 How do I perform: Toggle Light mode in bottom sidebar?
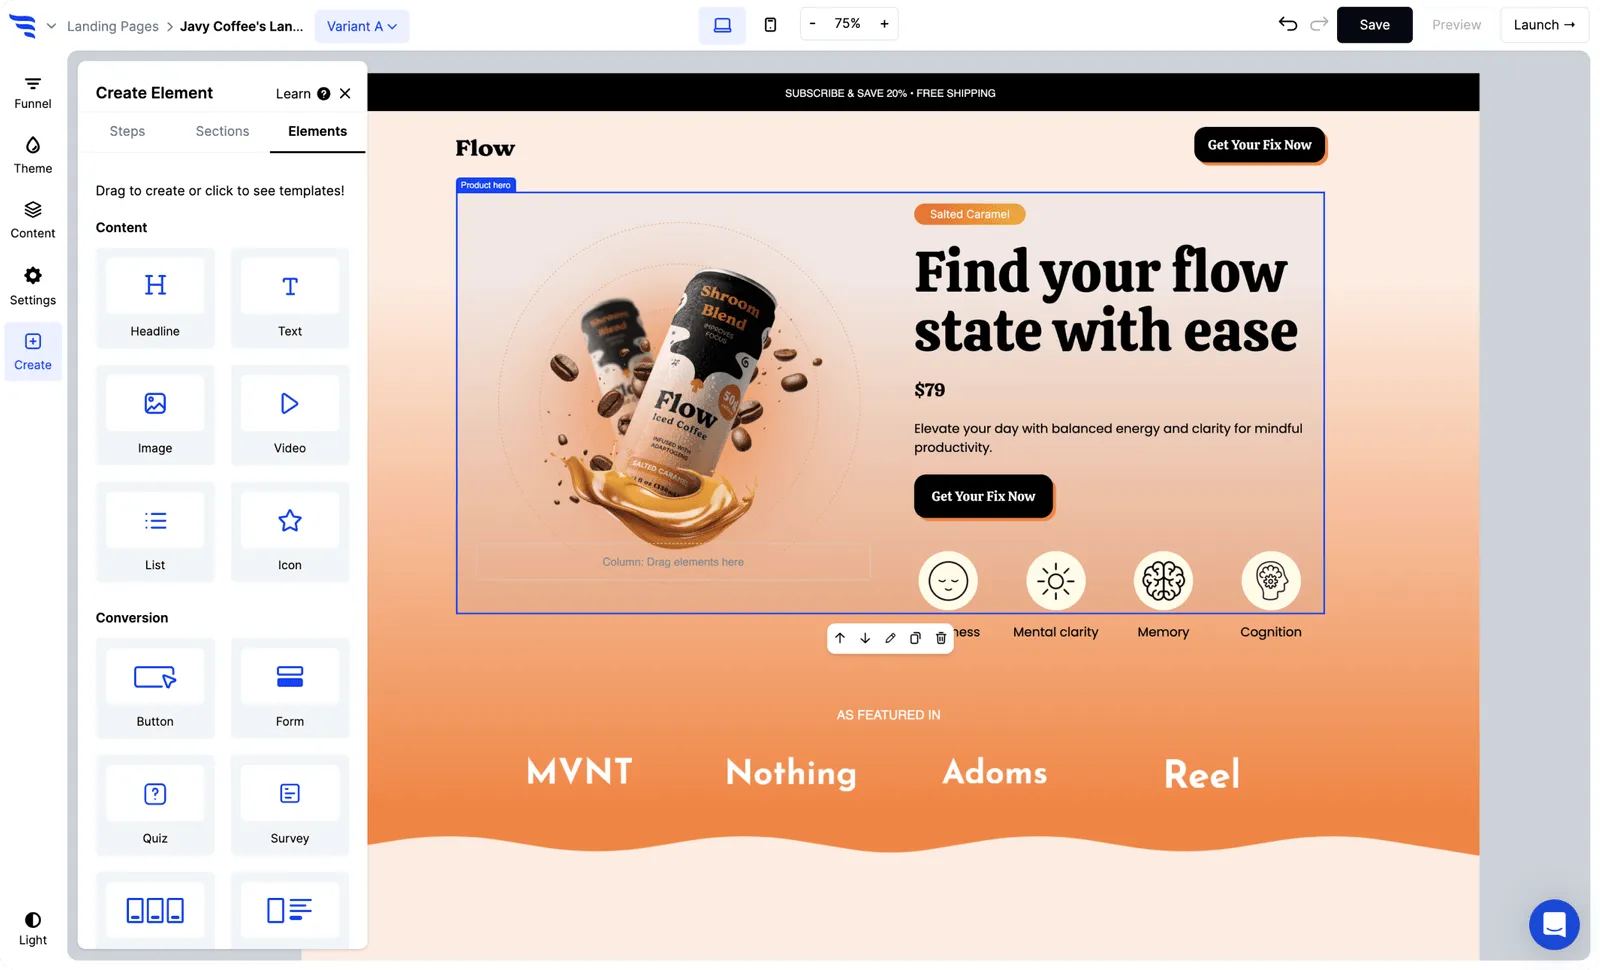[32, 925]
